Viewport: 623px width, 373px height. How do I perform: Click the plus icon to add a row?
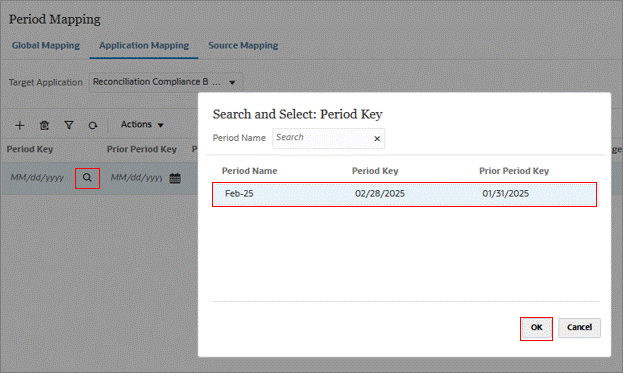tap(19, 126)
